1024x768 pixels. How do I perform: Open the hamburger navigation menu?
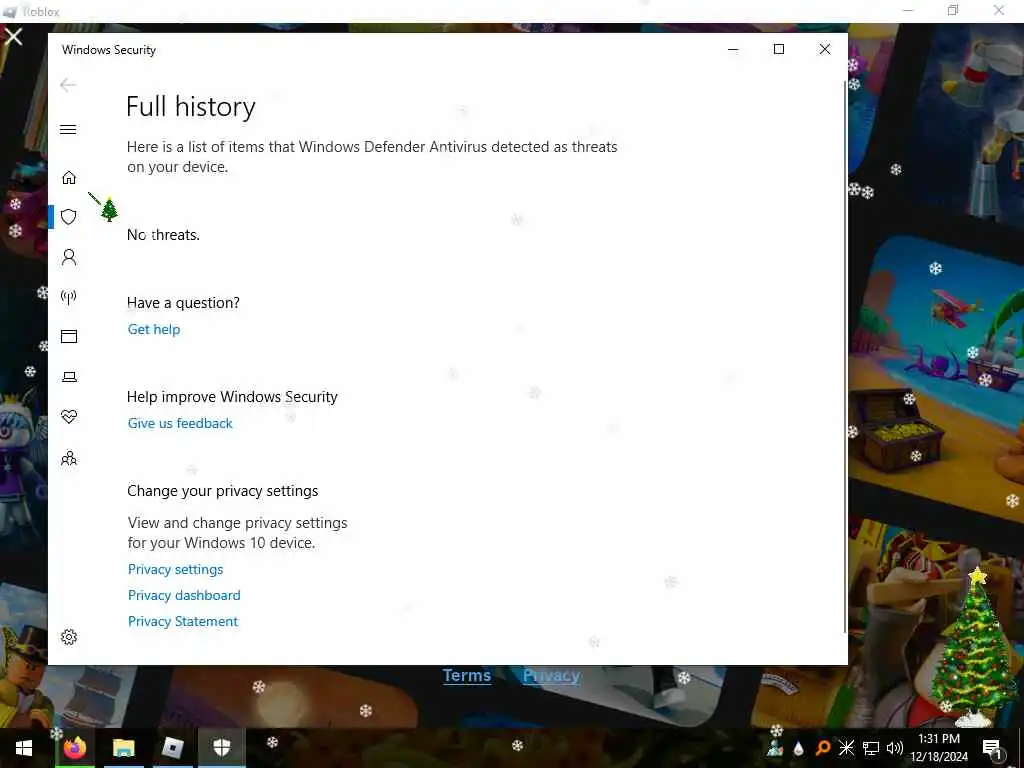click(x=68, y=129)
